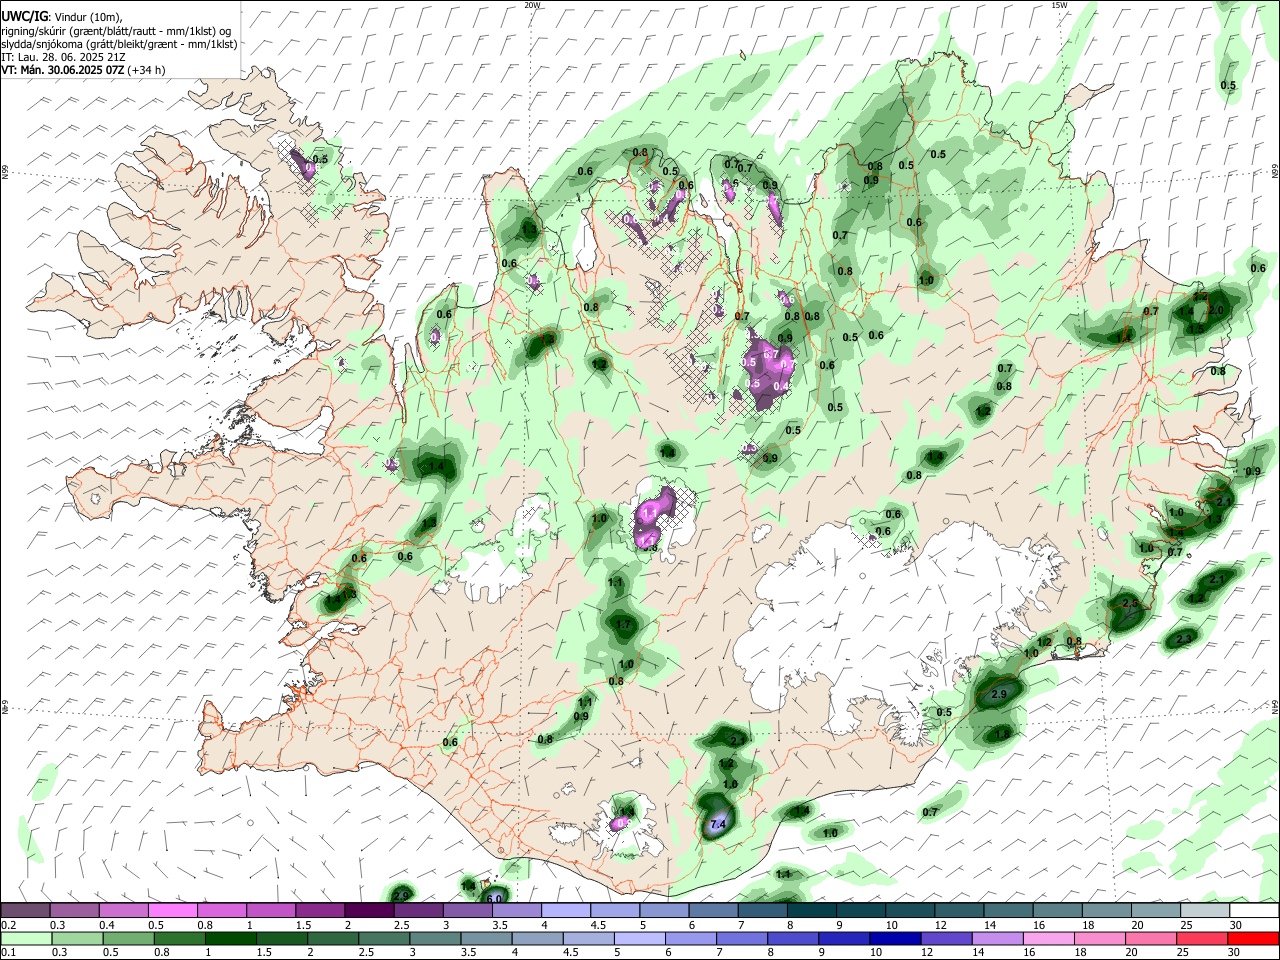Click the title text 'UWC/IG: Vindur (10m),'
Screen dimensions: 1280x960
[x=61, y=17]
